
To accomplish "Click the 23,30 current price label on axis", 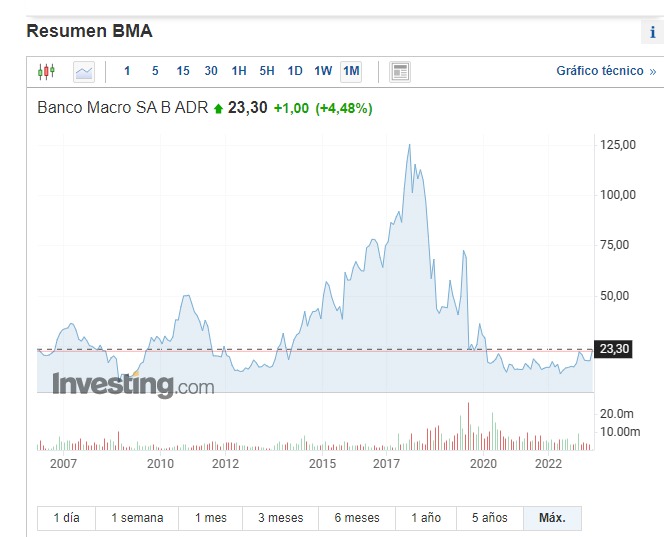I will [614, 349].
